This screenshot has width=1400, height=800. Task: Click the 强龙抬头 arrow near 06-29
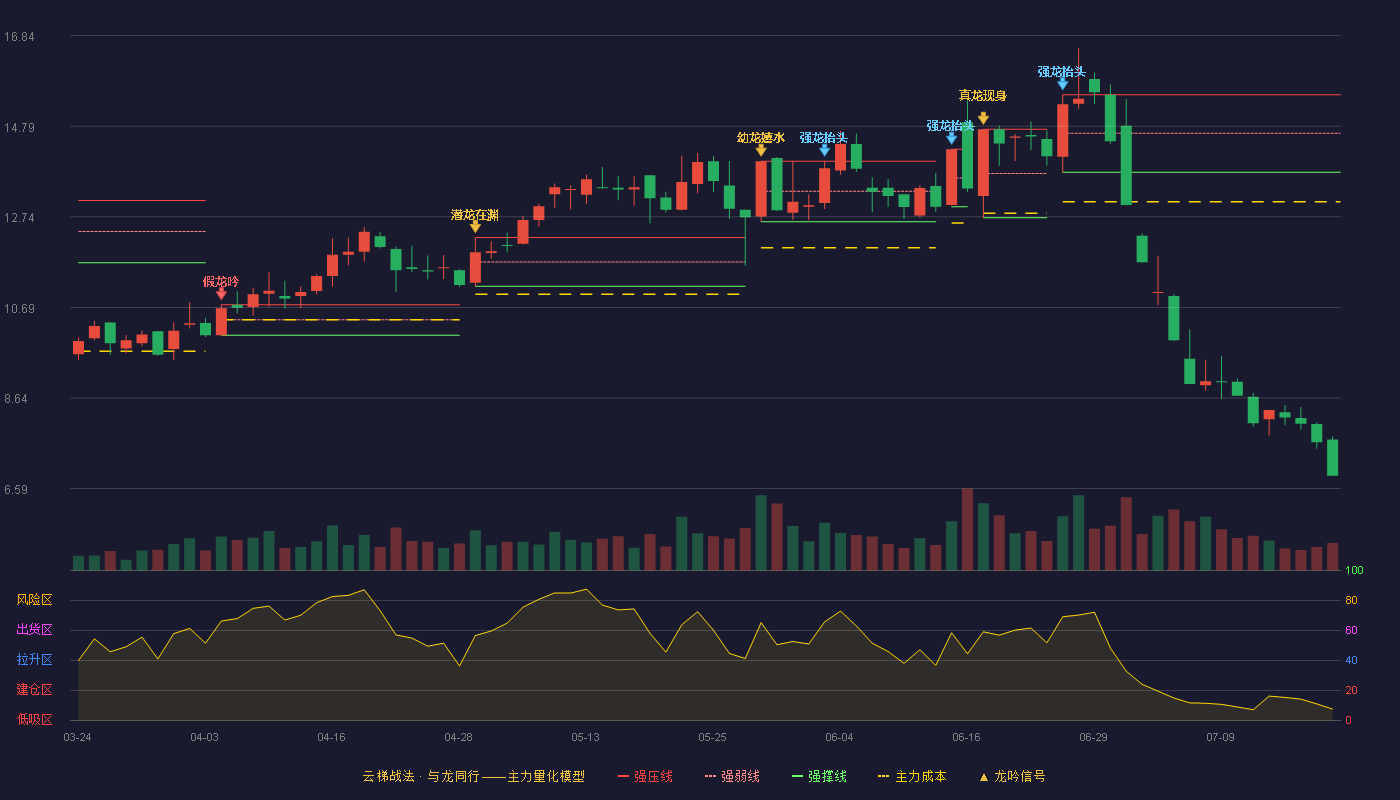tap(1062, 84)
